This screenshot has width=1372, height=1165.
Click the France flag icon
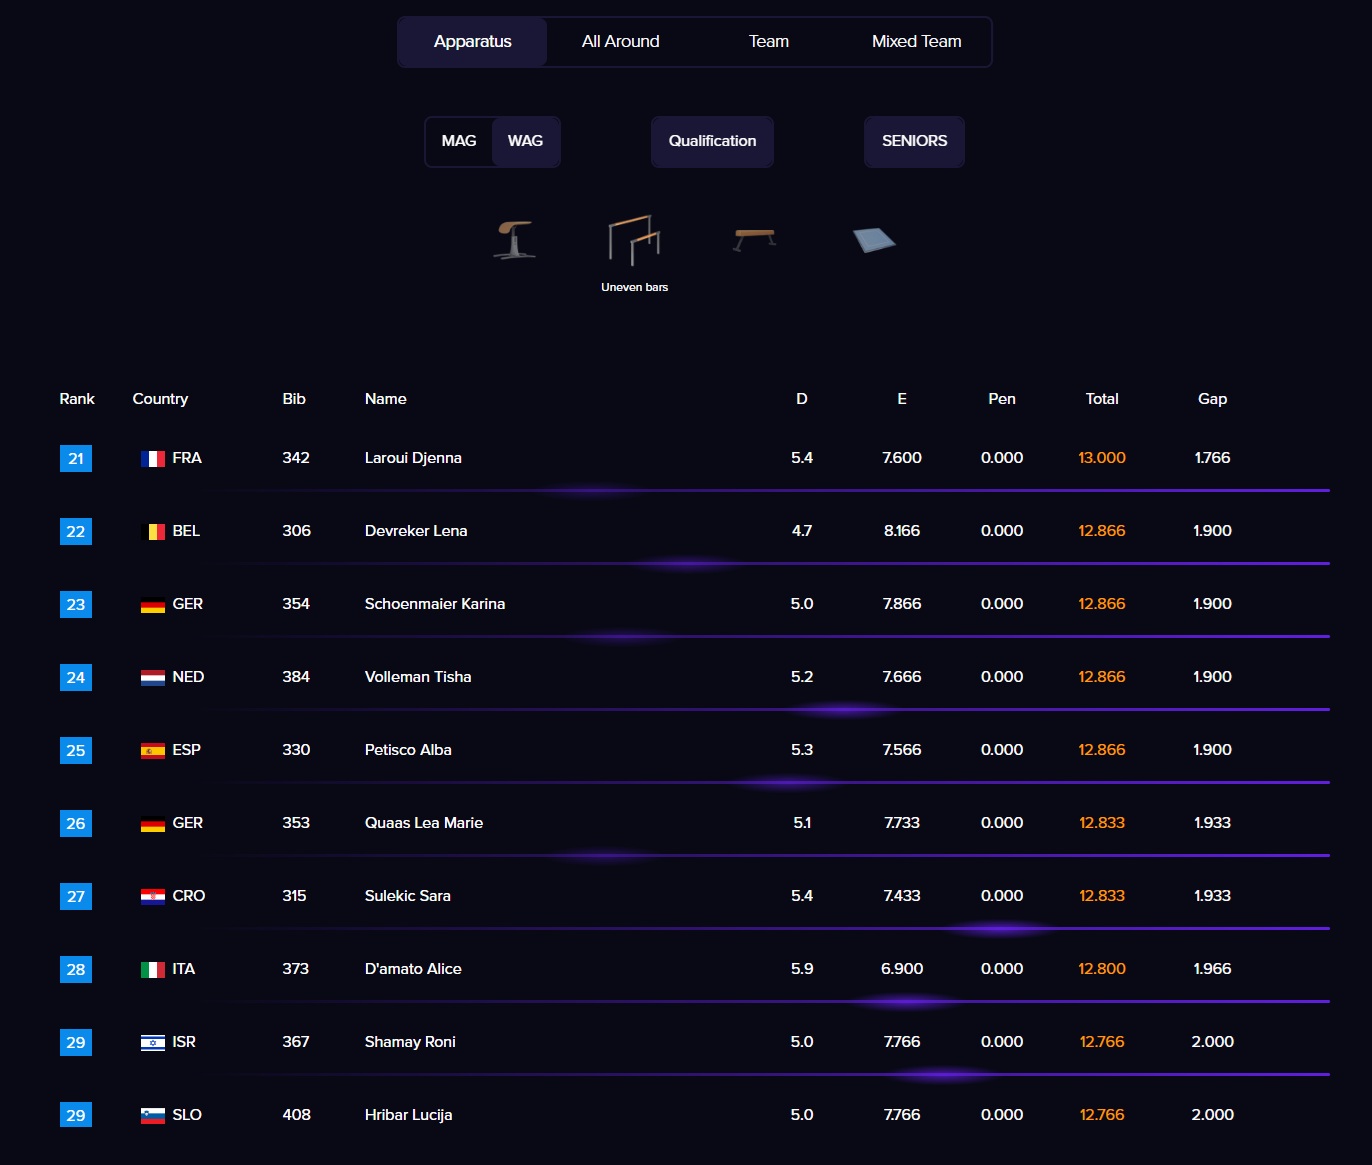click(x=152, y=459)
